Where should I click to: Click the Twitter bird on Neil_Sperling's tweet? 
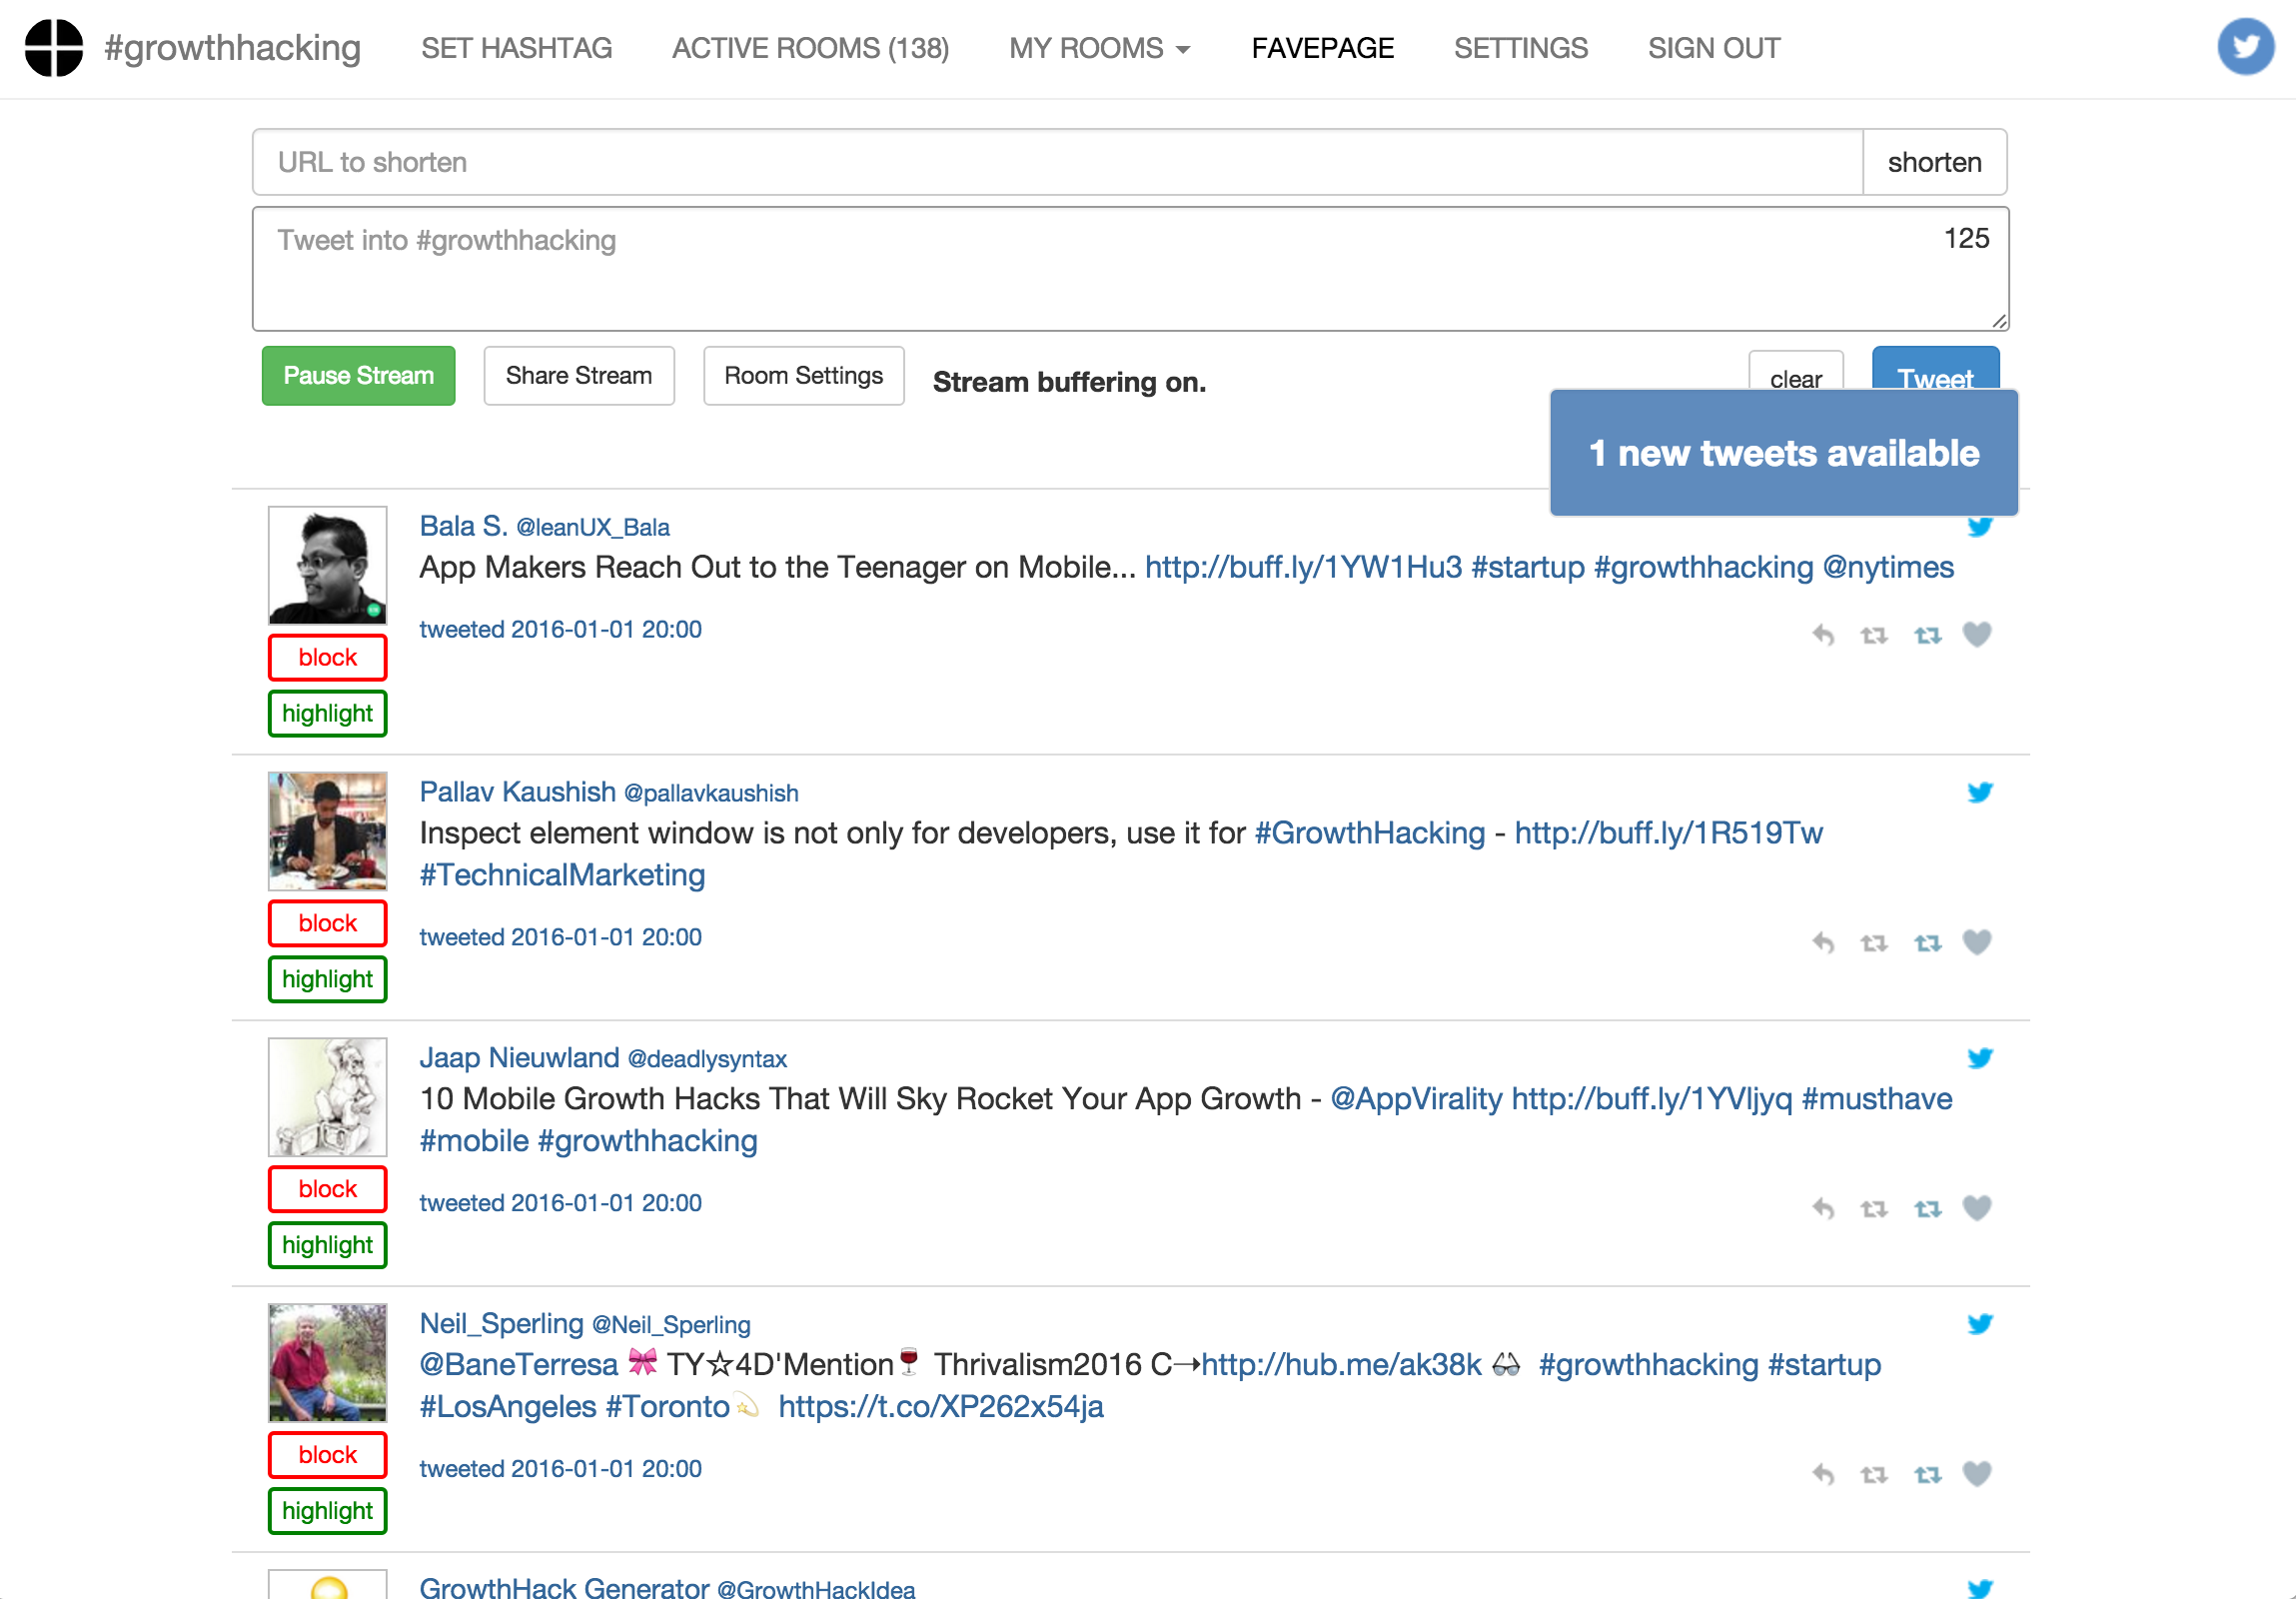click(1980, 1323)
